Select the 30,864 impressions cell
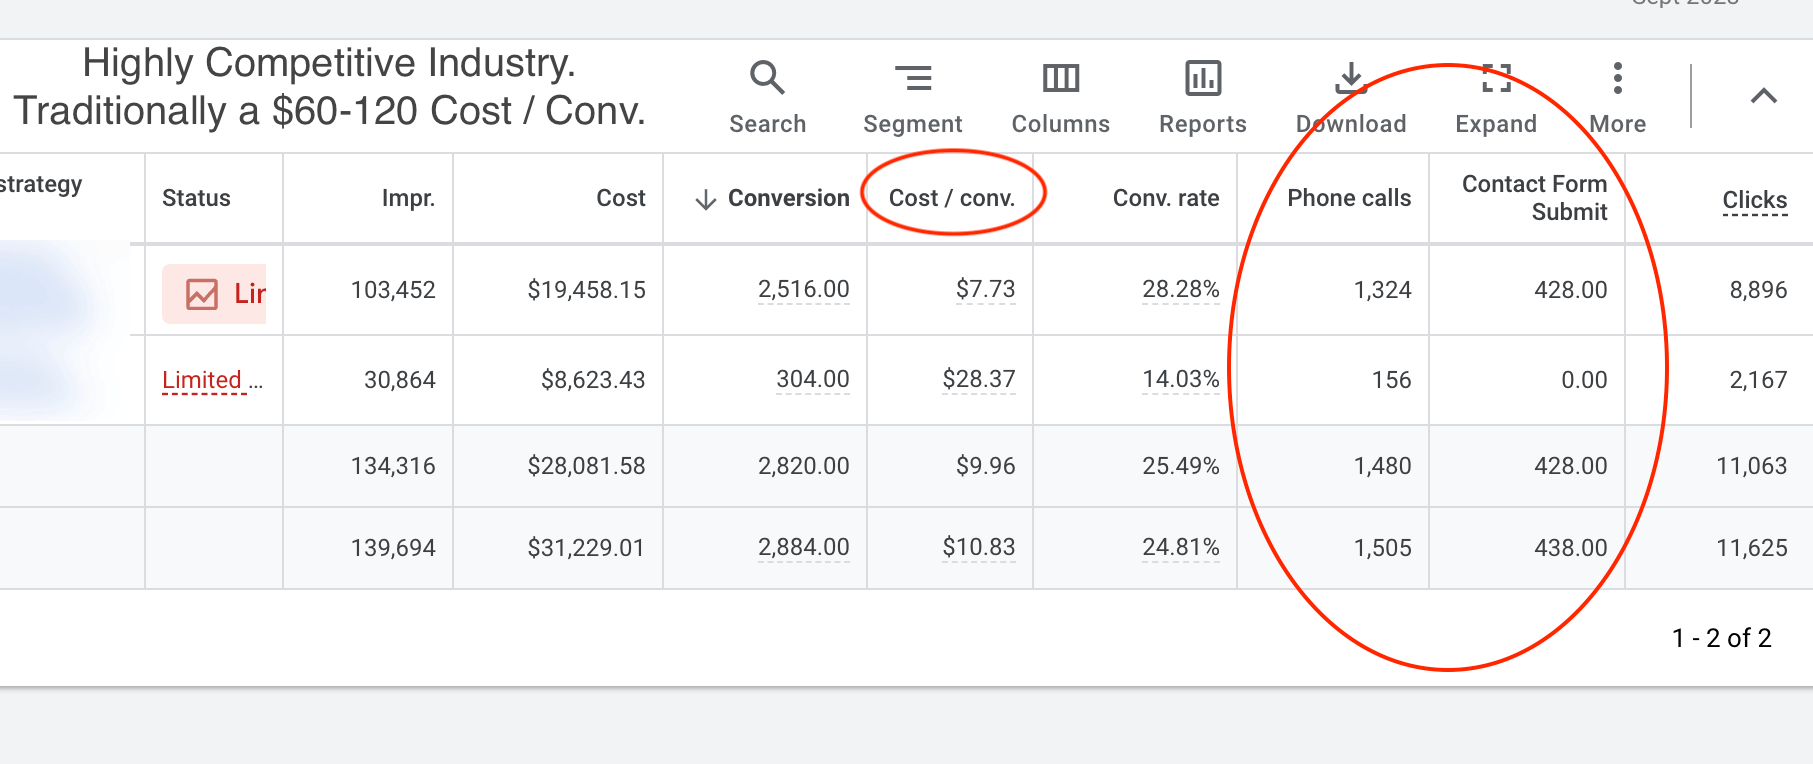 400,380
